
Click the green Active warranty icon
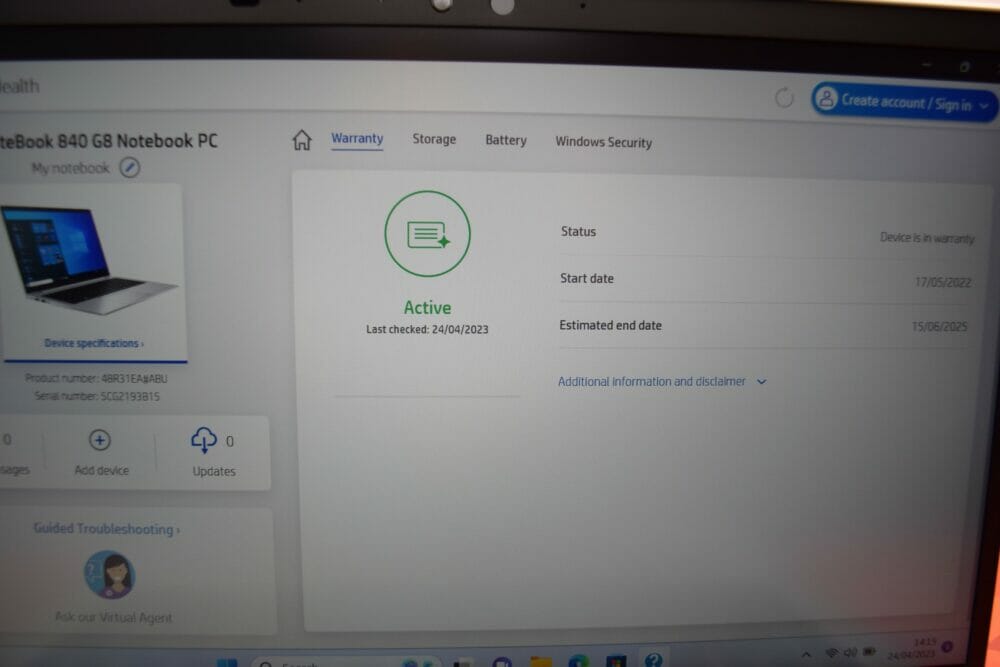427,234
